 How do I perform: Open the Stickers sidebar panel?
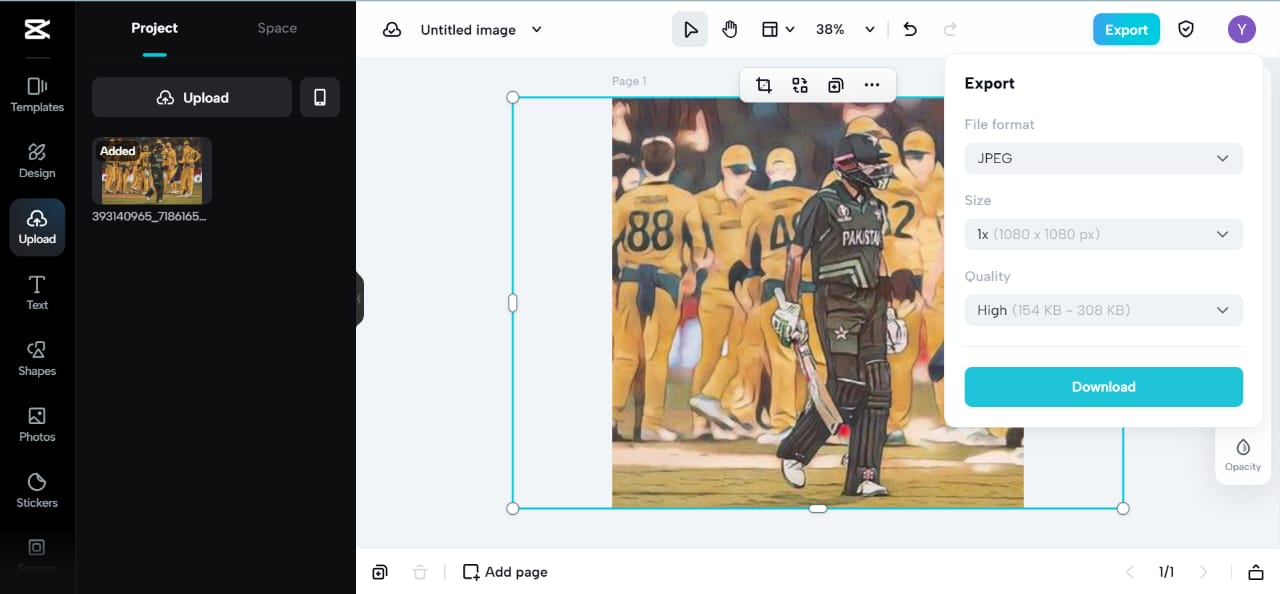tap(37, 491)
